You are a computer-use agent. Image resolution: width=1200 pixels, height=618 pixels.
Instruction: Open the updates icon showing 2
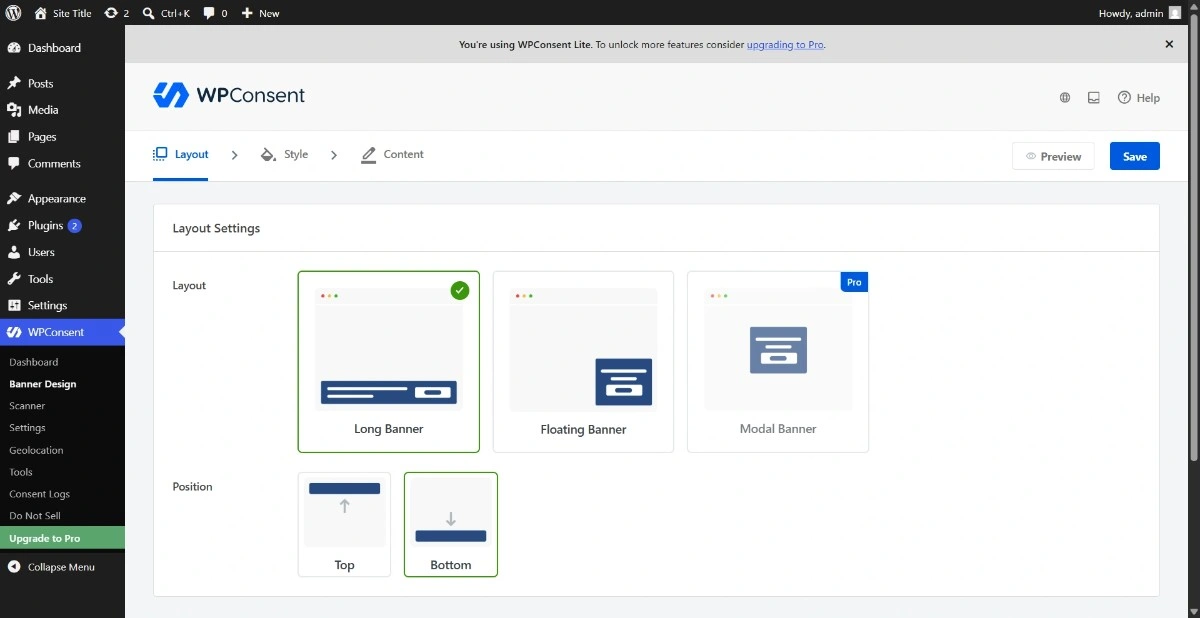(x=110, y=13)
